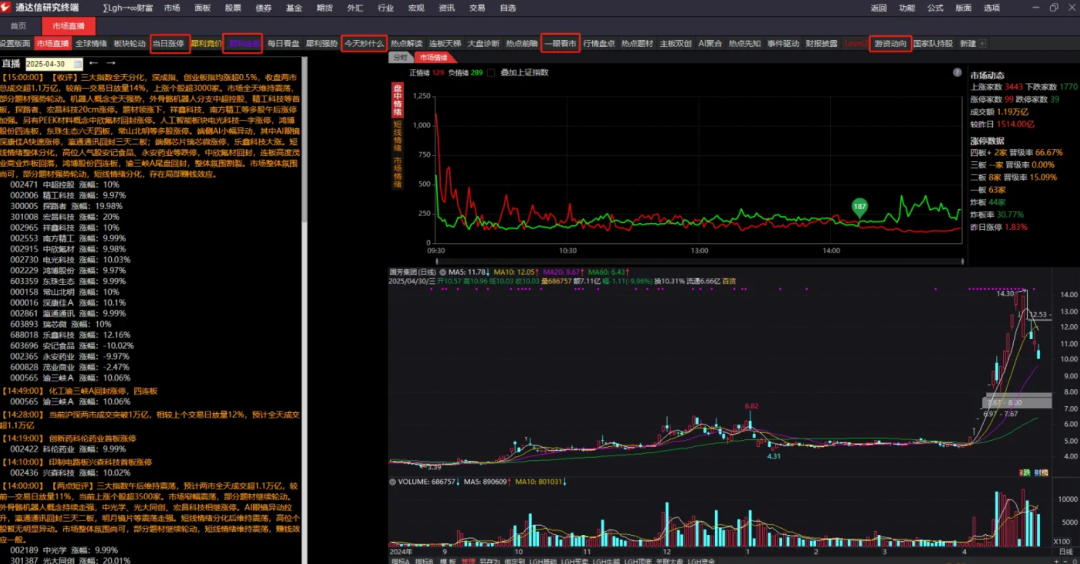1080x564 pixels.
Task: Switch to the 首页 tab
Action: [x=19, y=25]
